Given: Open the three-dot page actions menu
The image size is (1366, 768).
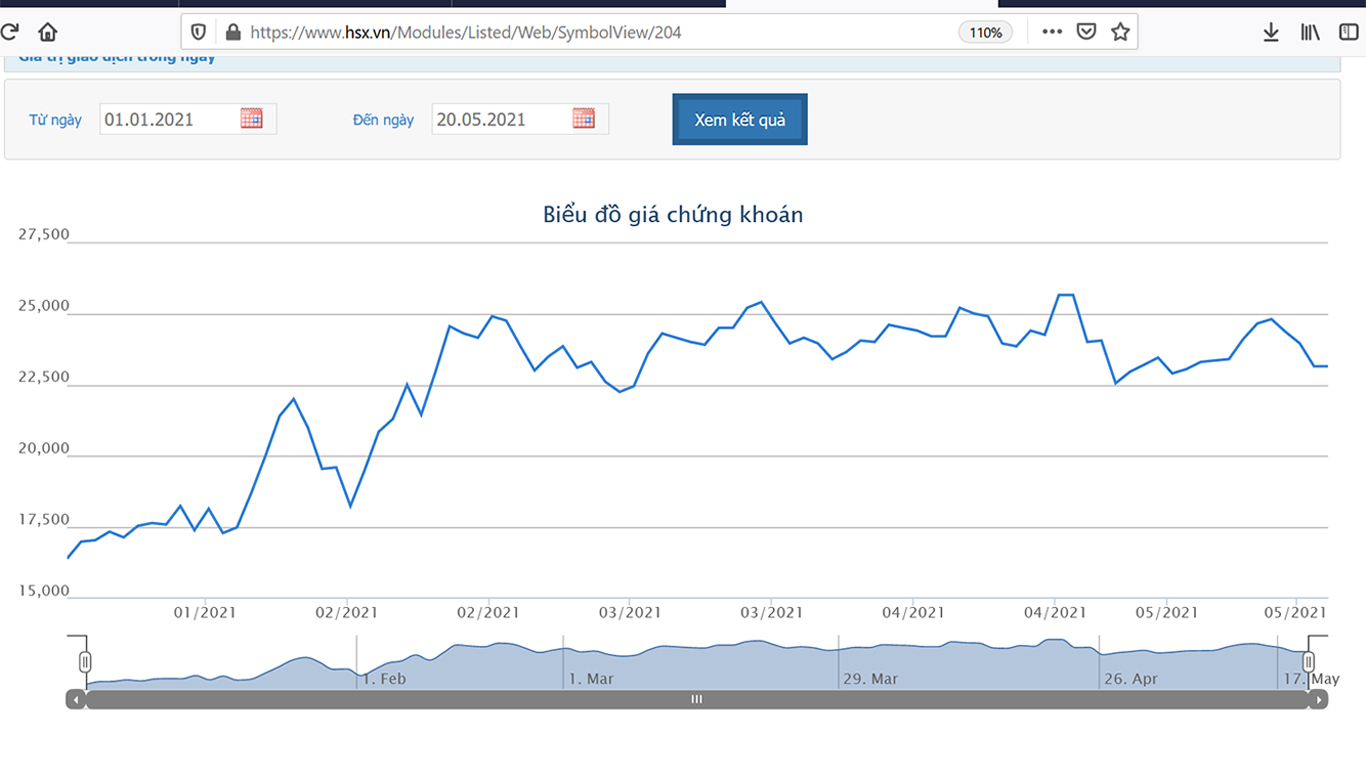Looking at the screenshot, I should click(1052, 32).
